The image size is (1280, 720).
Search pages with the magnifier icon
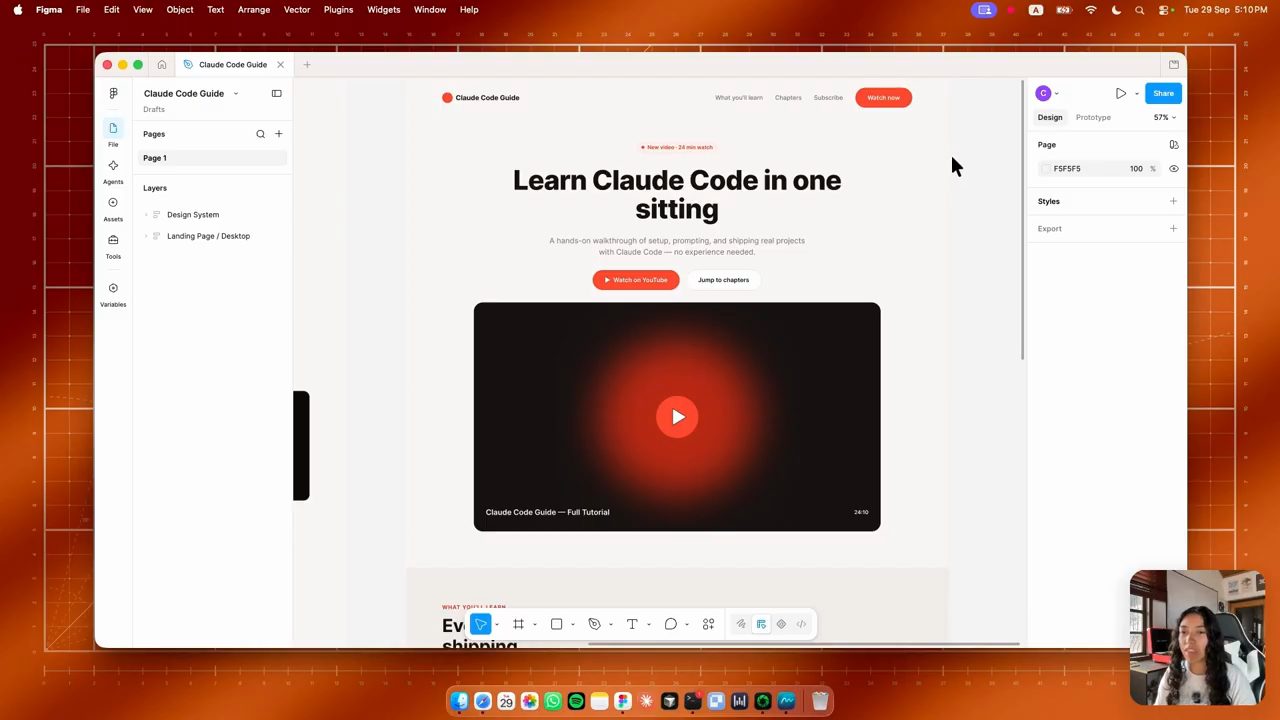(x=260, y=134)
